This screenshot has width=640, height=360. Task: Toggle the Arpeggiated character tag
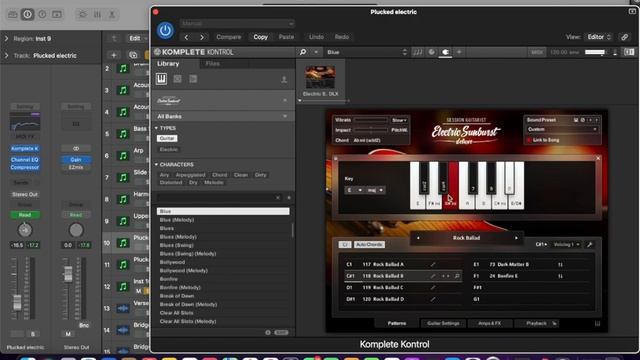191,175
